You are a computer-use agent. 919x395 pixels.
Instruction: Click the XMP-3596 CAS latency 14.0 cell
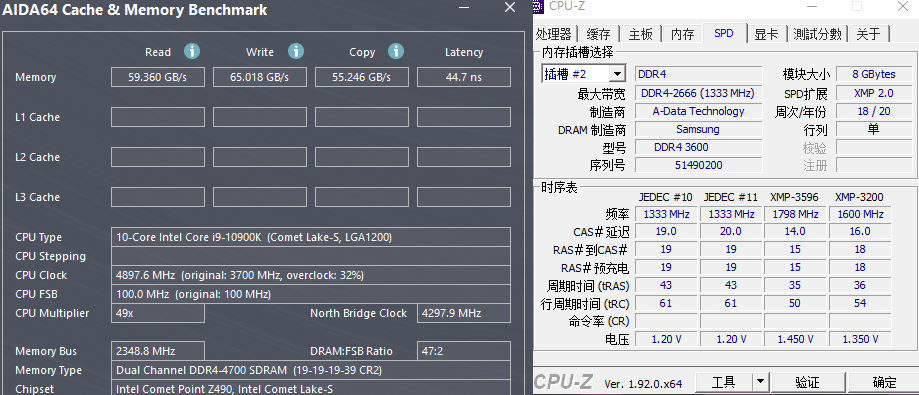pos(795,231)
